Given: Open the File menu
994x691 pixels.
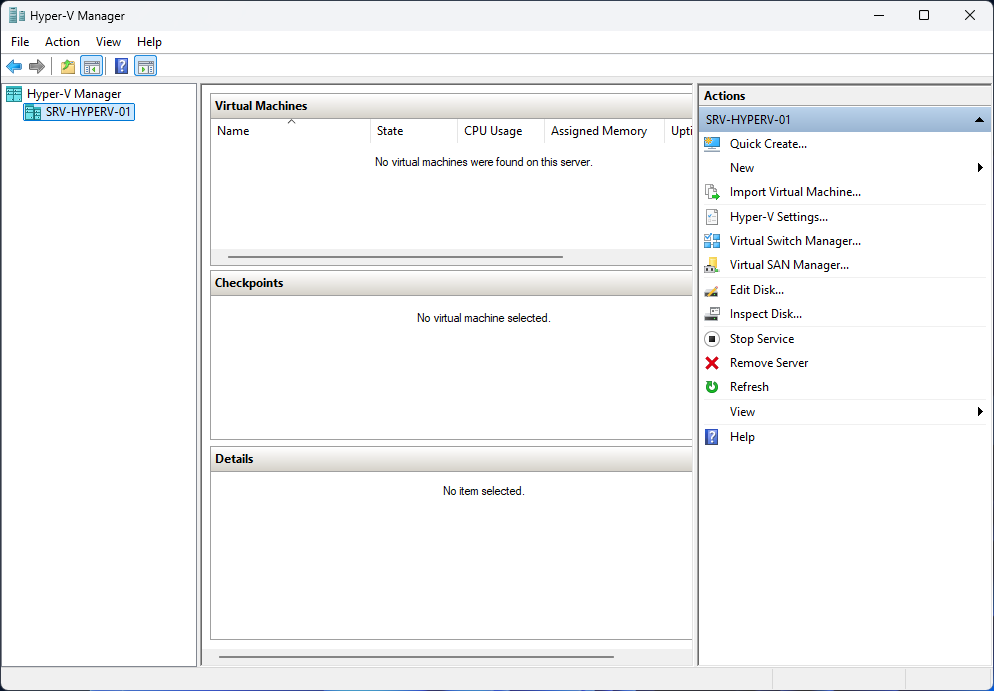Looking at the screenshot, I should coord(19,41).
